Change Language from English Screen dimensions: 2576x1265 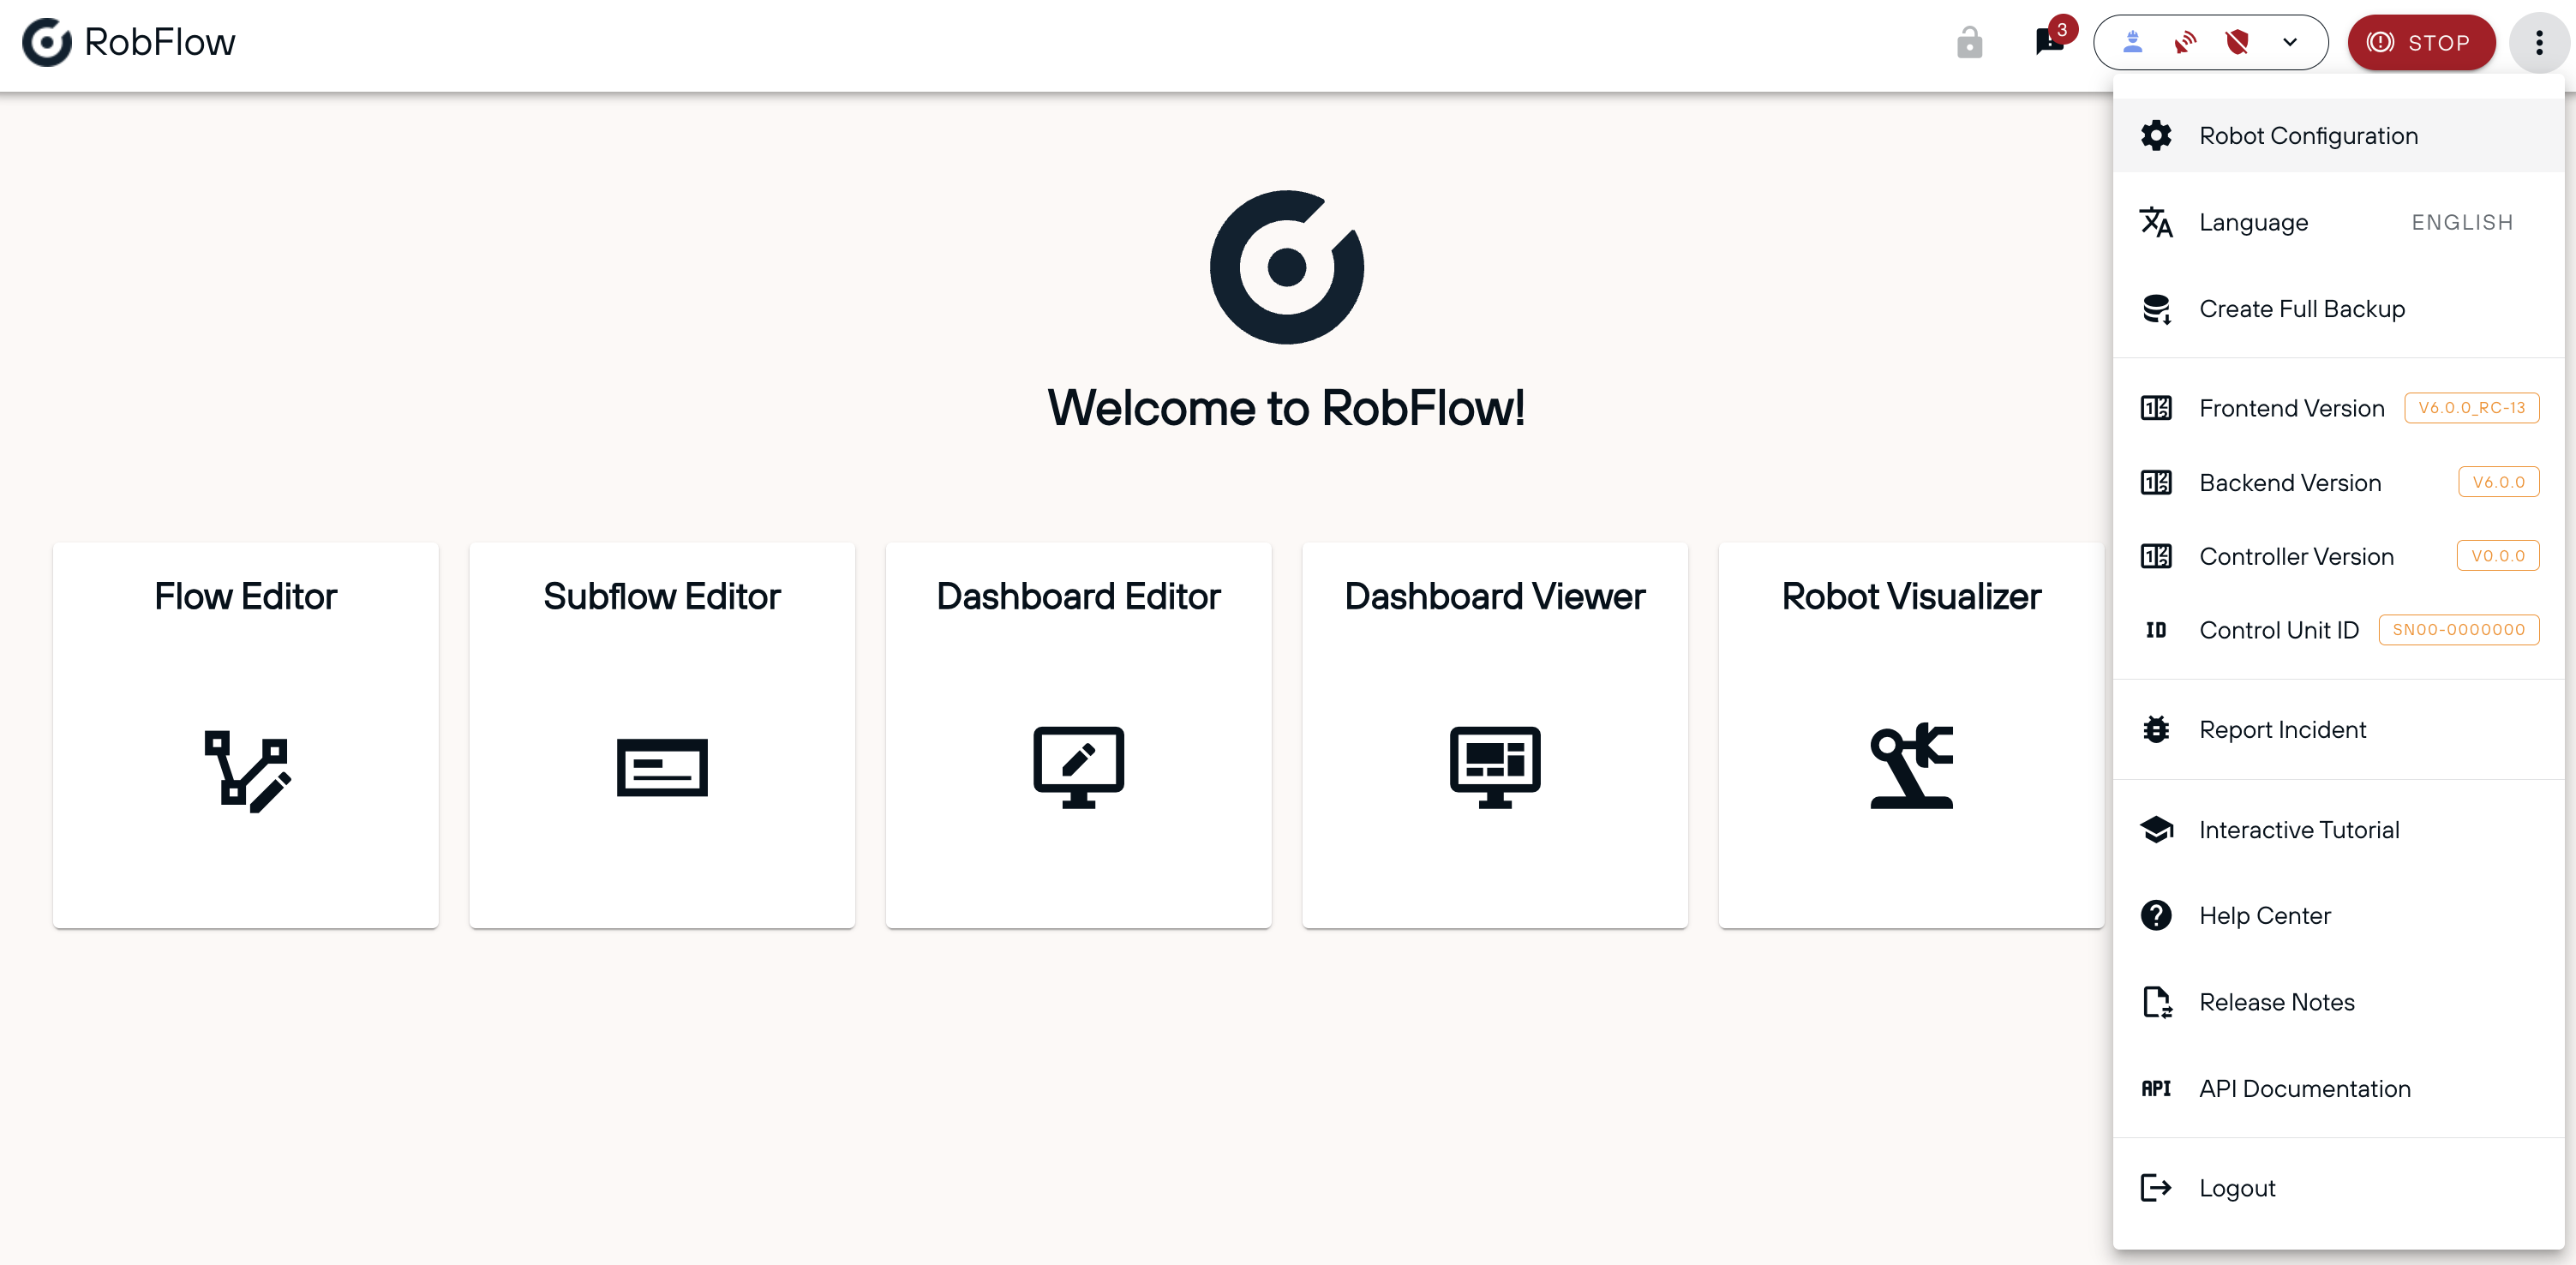click(x=2461, y=222)
